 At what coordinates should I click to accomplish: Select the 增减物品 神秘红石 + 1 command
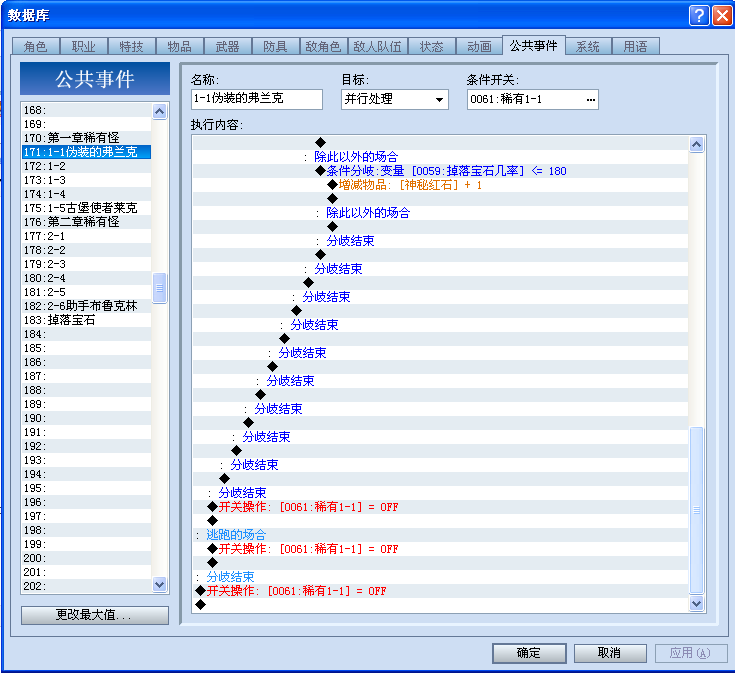(x=441, y=185)
